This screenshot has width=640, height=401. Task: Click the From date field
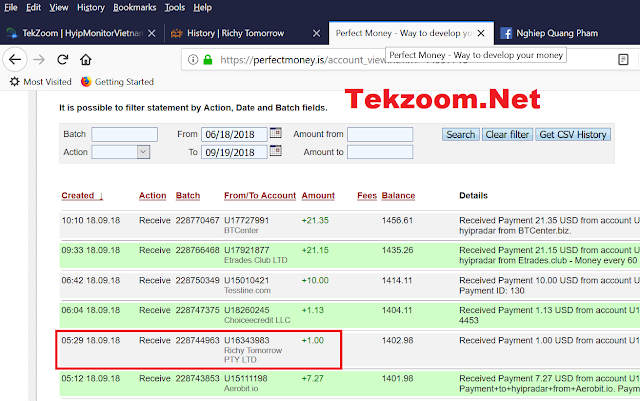pos(234,134)
